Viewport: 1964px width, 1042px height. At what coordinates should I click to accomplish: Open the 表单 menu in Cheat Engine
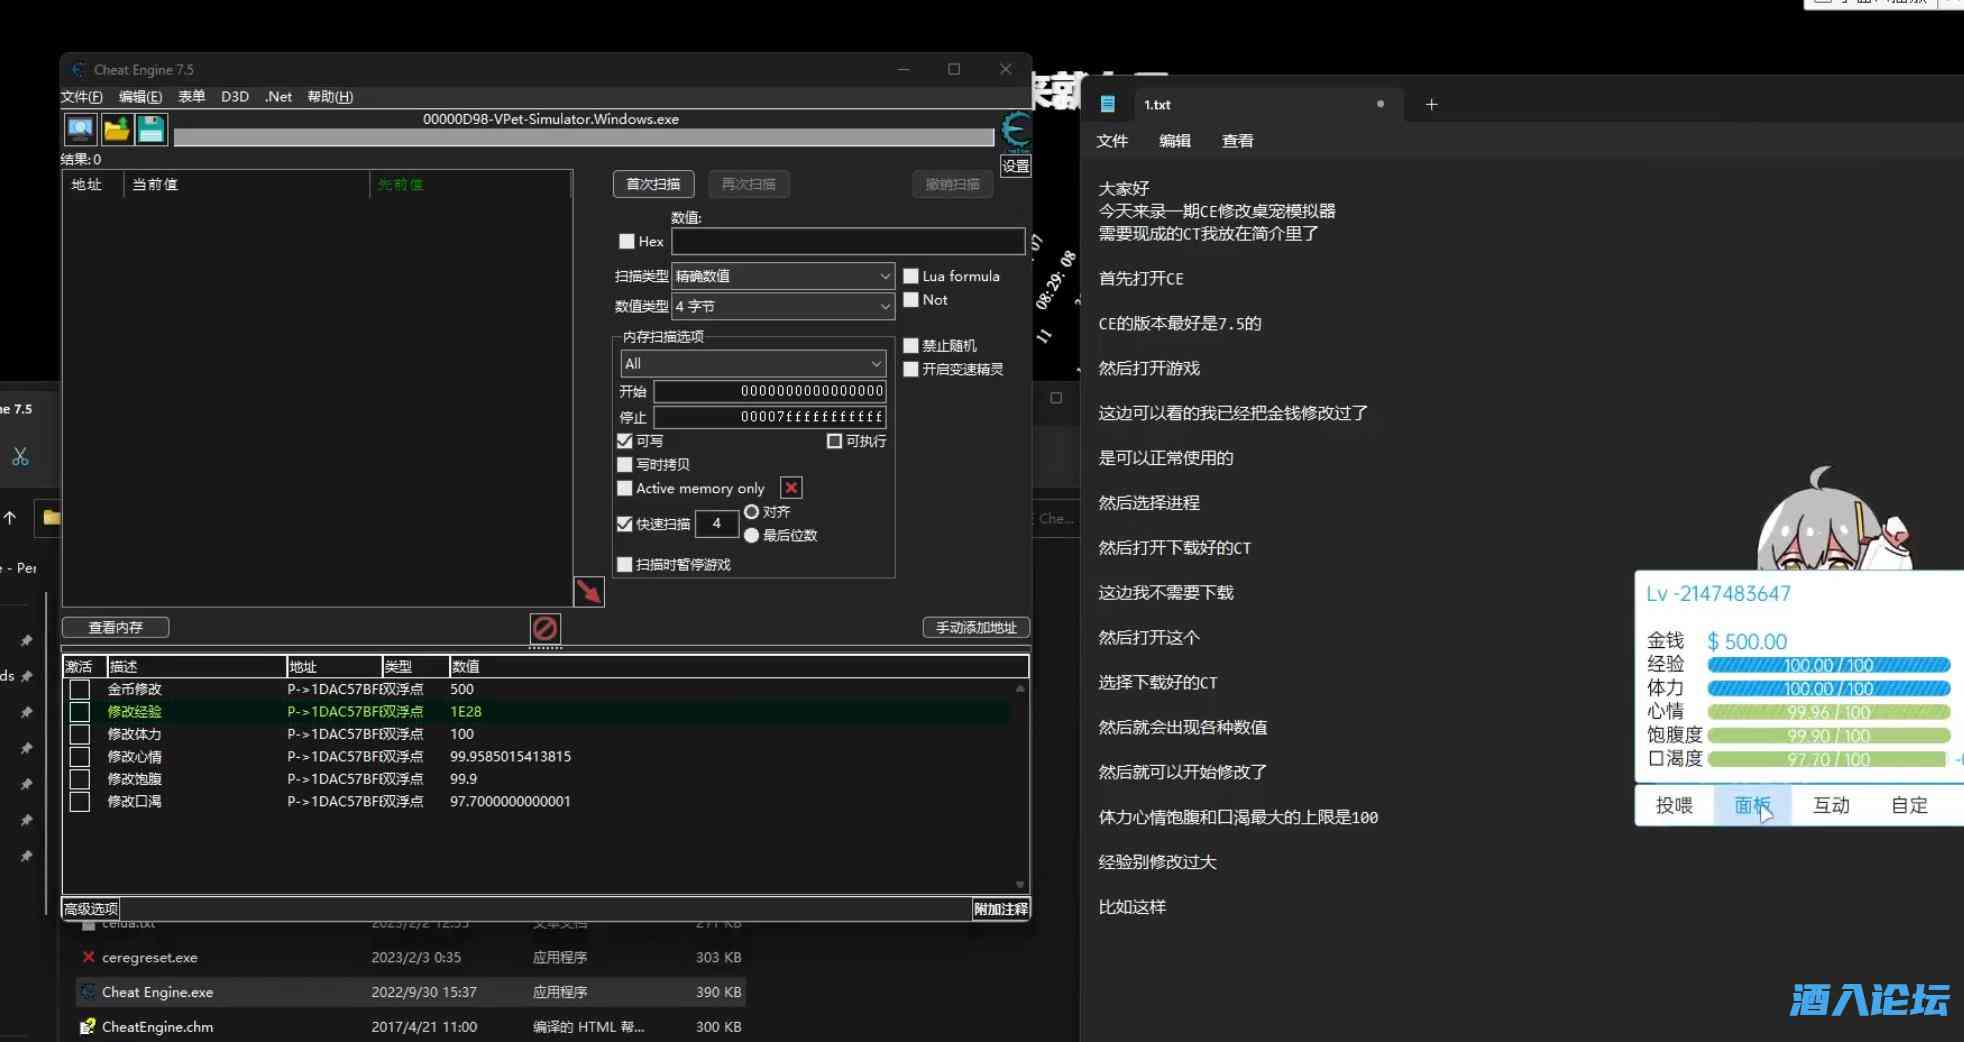tap(191, 97)
